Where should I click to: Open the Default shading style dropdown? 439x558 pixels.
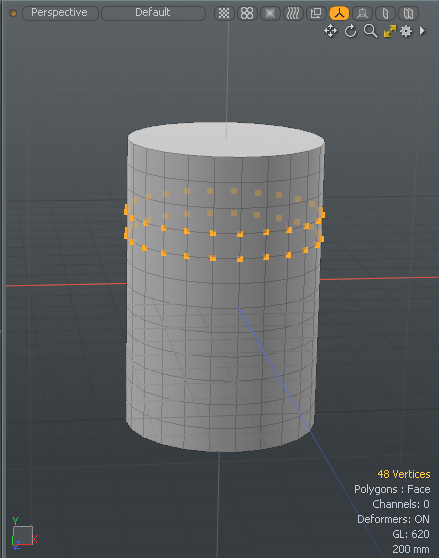153,13
